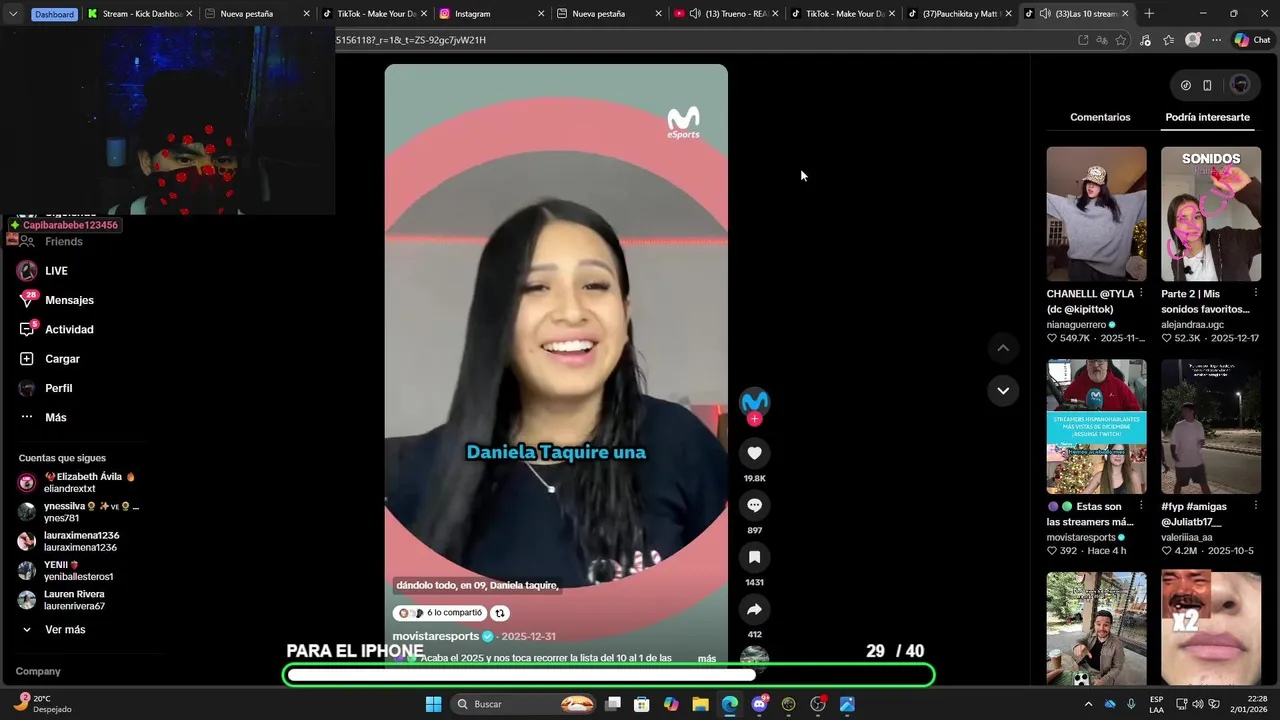Open Copilot Chat in the browser toolbar
The width and height of the screenshot is (1280, 720).
pos(1252,40)
